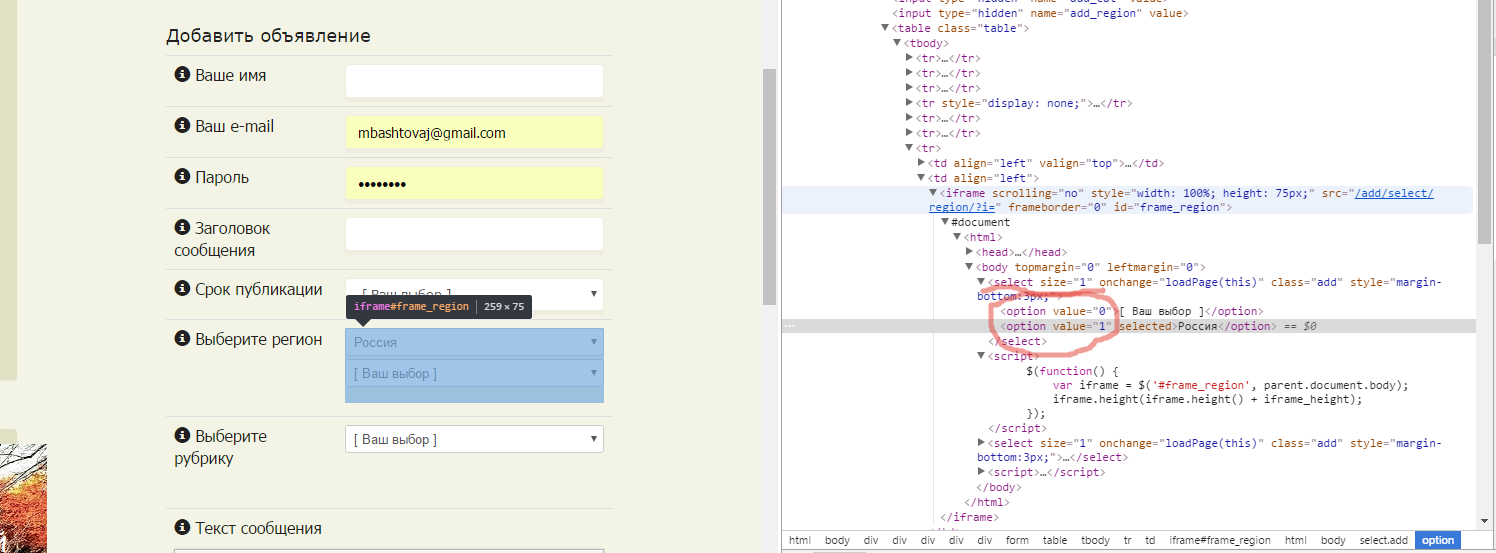Click info icon next to Выберите рубрику
The image size is (1496, 553).
coord(182,436)
